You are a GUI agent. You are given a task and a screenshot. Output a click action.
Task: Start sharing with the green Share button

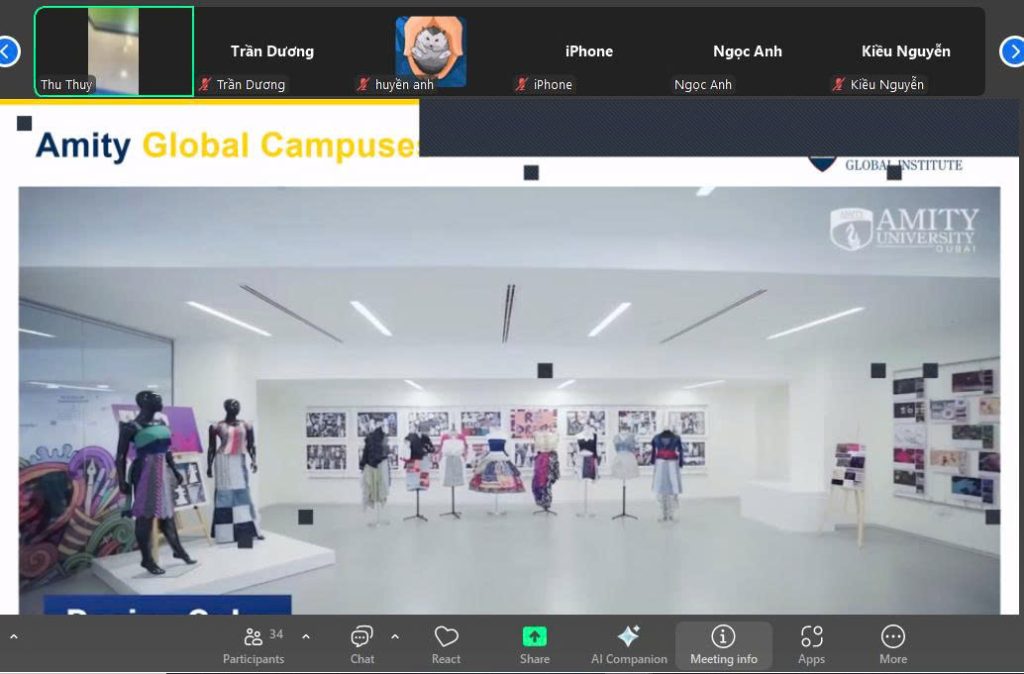534,645
